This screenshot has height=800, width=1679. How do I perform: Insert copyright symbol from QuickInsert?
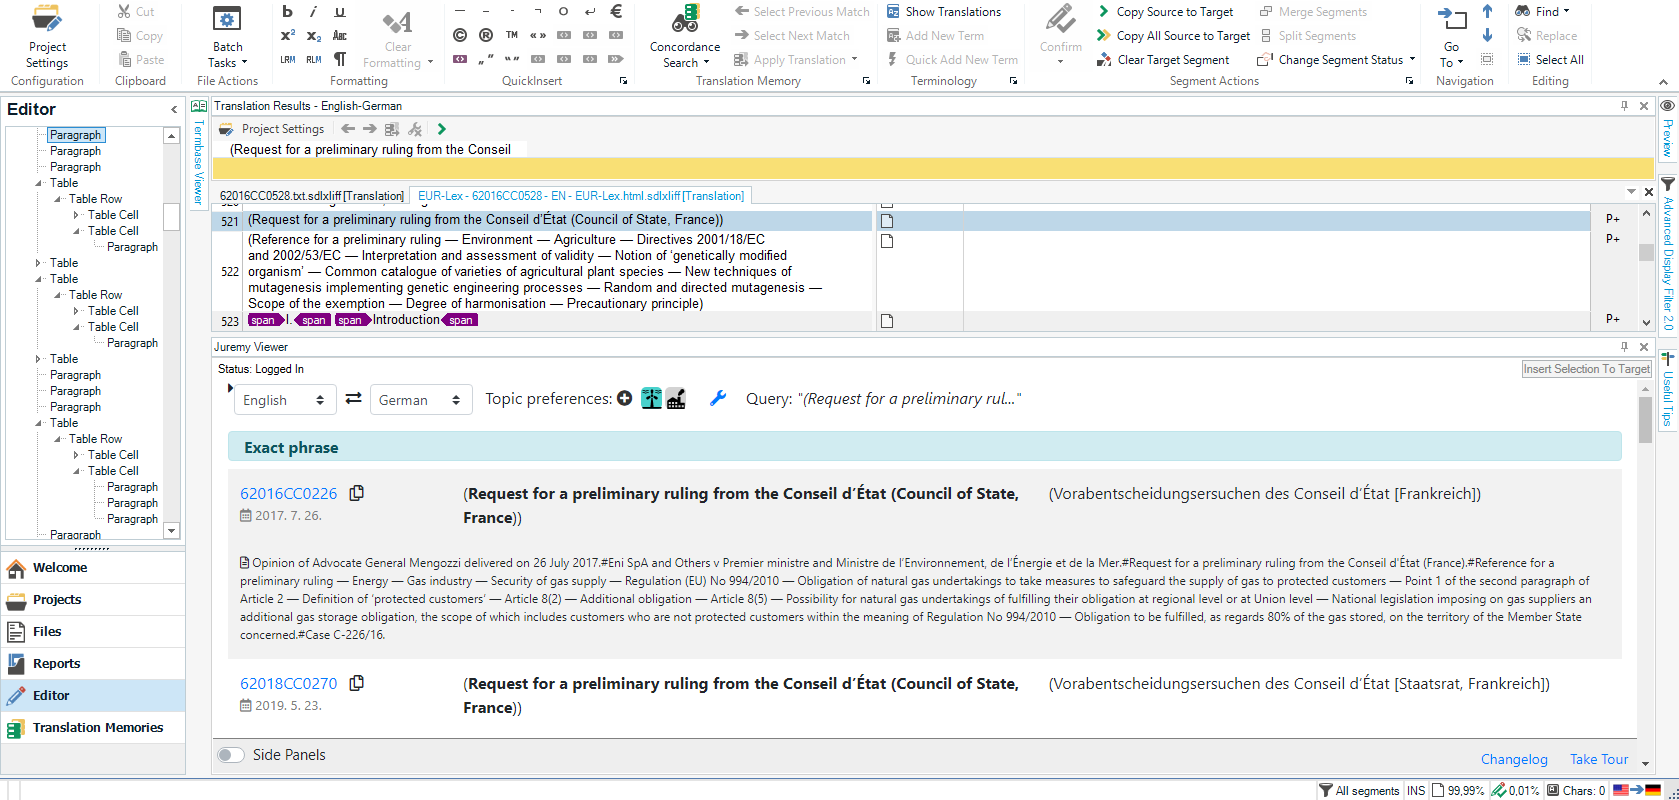point(460,35)
